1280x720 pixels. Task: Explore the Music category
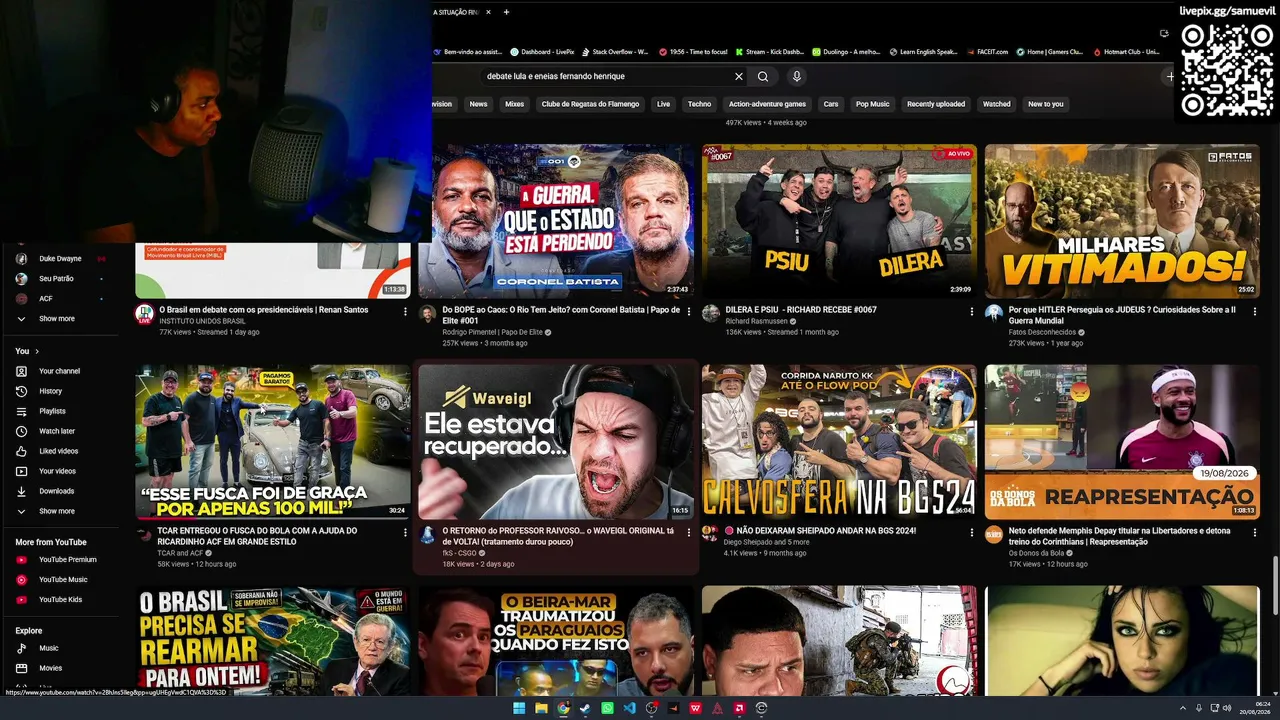click(x=59, y=648)
